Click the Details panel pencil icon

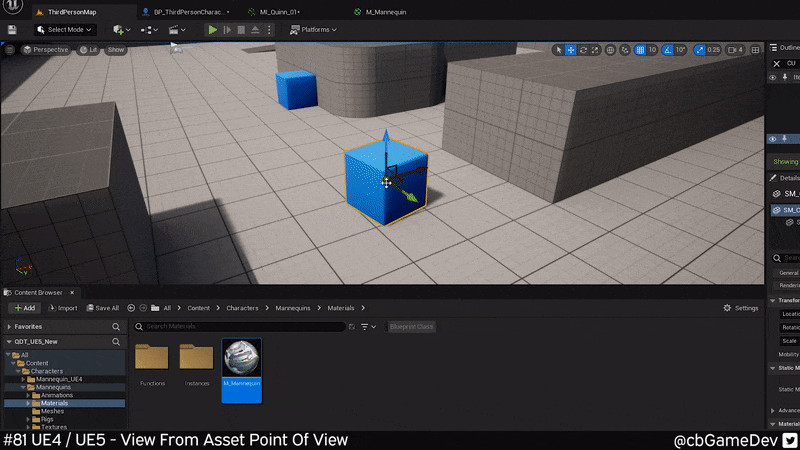[x=773, y=178]
